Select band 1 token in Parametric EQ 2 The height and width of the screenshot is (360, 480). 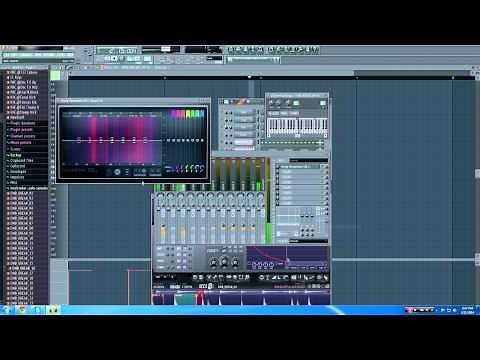pyautogui.click(x=79, y=140)
